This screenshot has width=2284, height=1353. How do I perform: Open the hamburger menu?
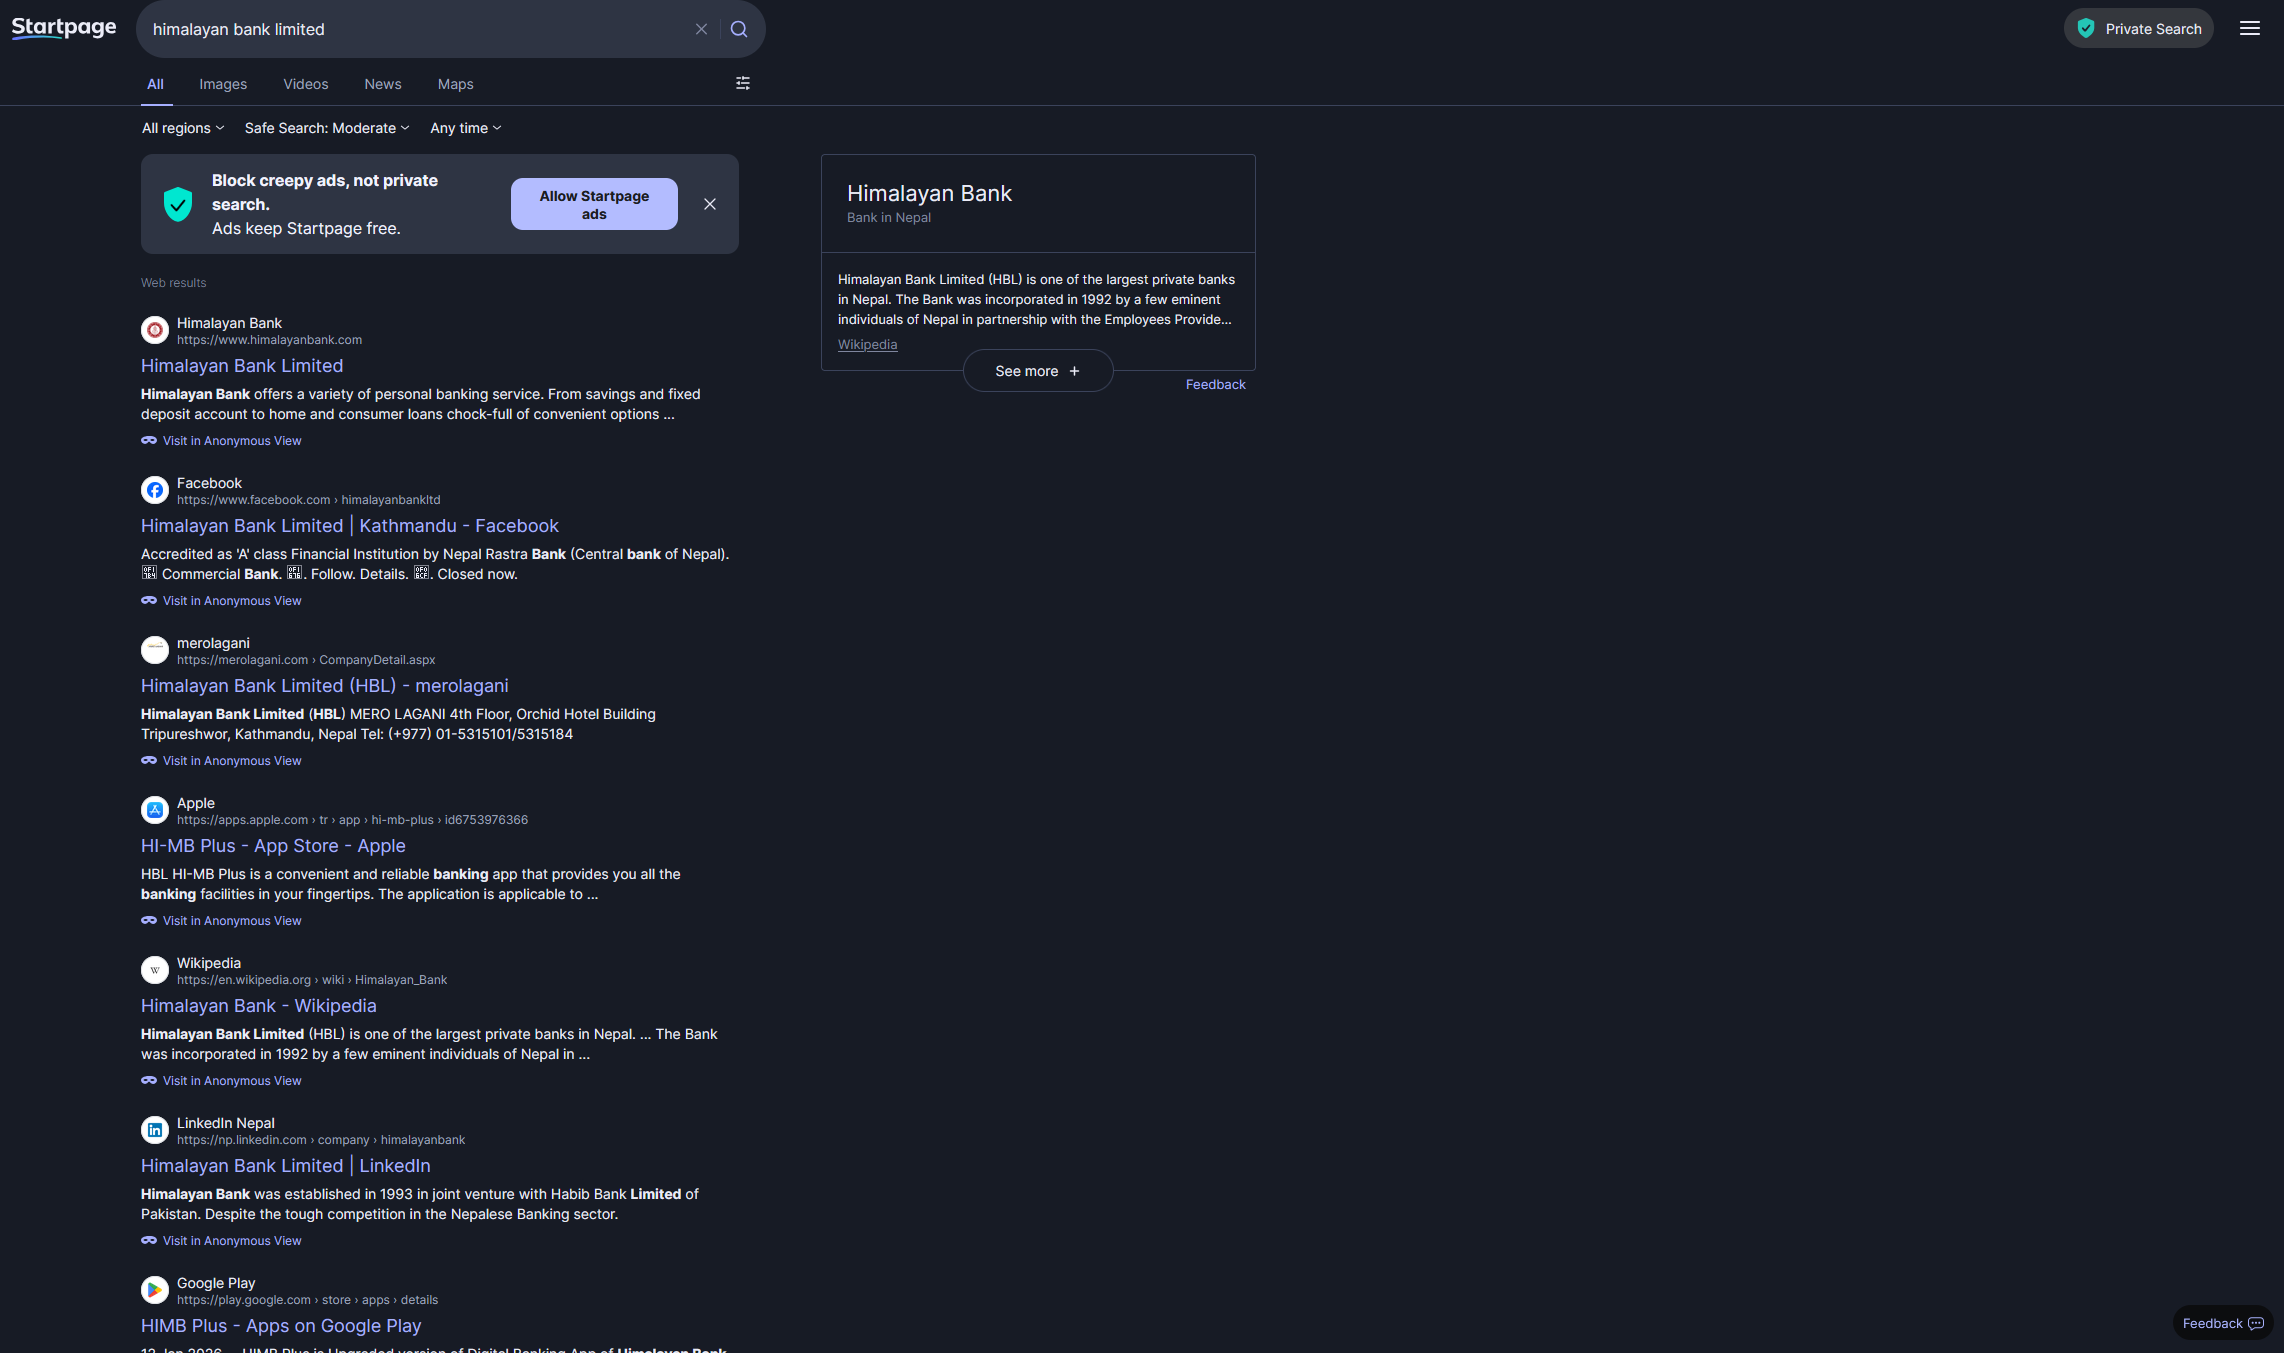(x=2250, y=28)
